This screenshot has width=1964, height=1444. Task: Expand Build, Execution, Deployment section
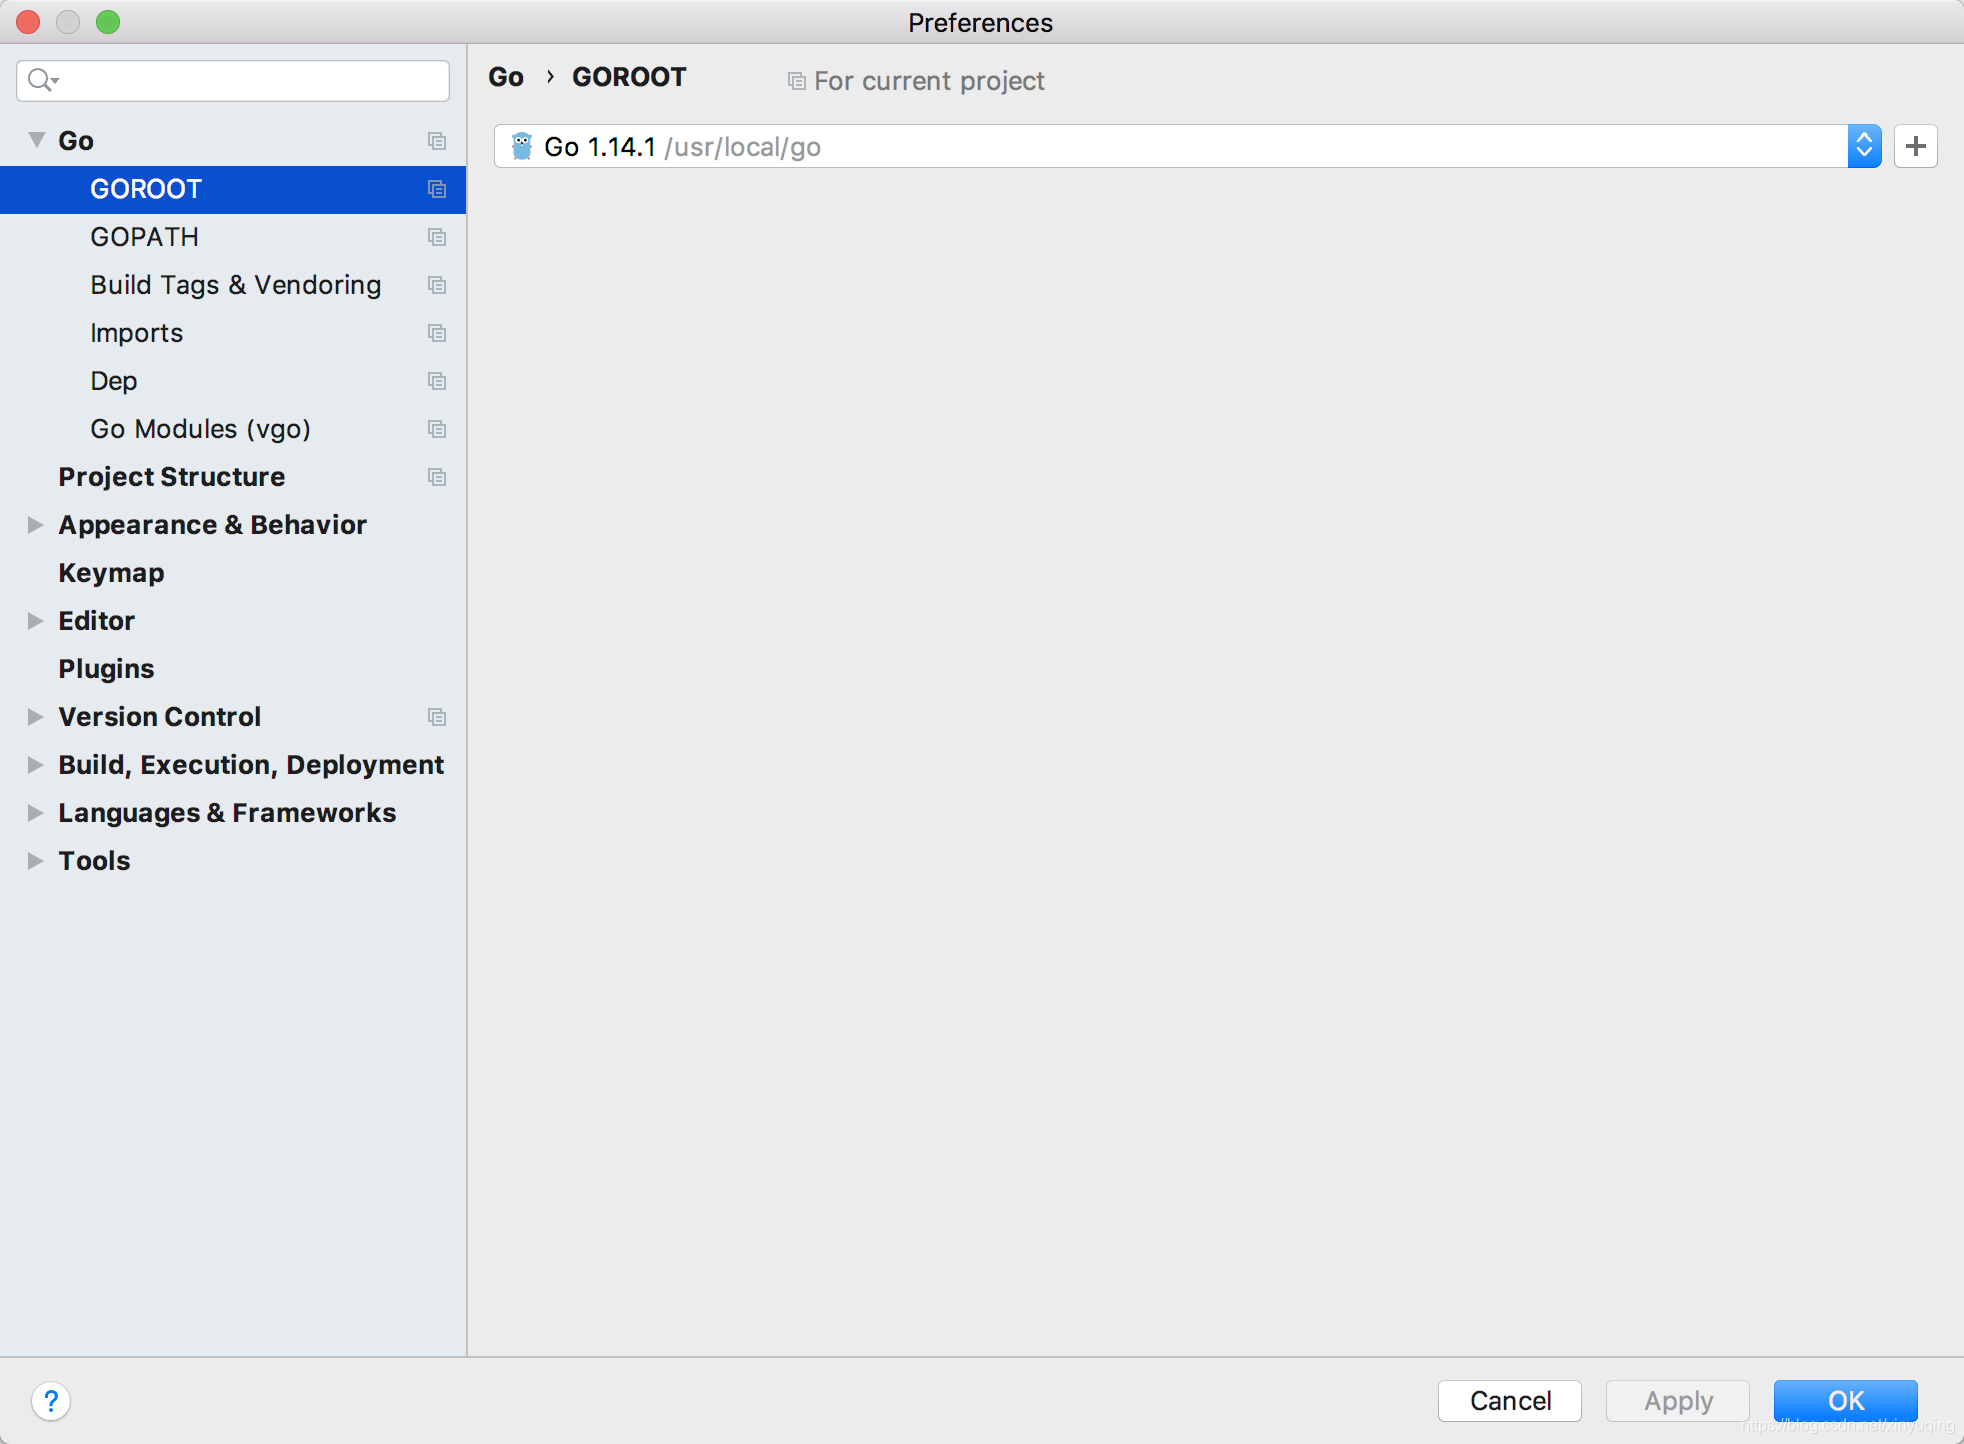[x=35, y=765]
